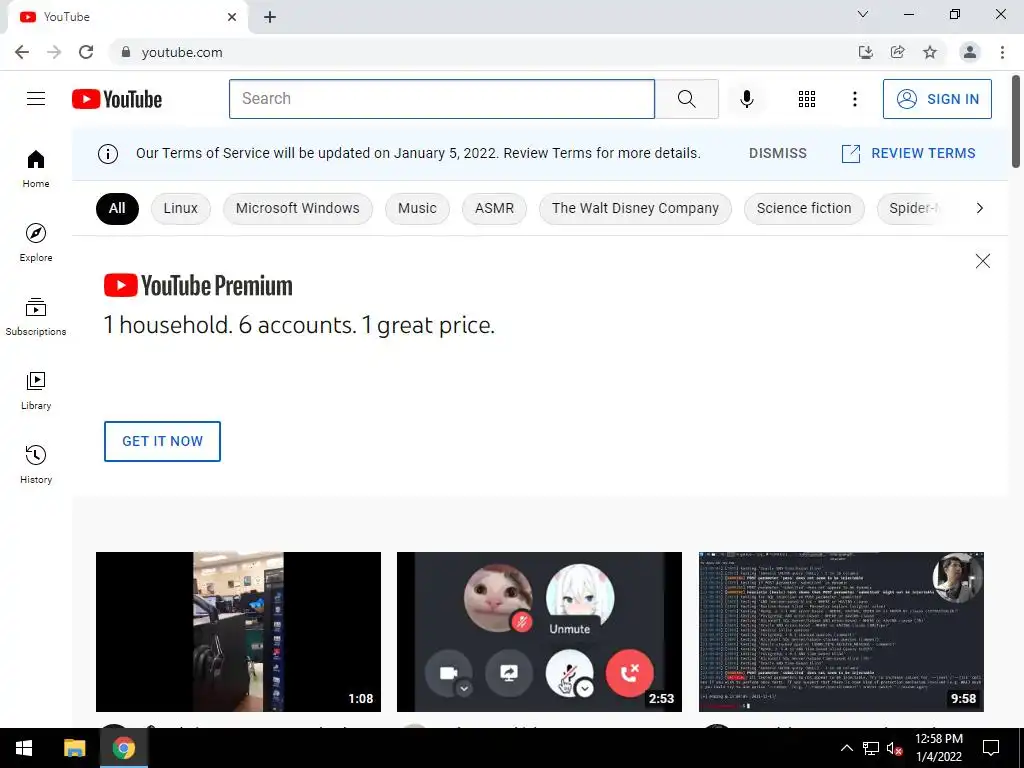
Task: Go forward in the browser
Action: [54, 52]
